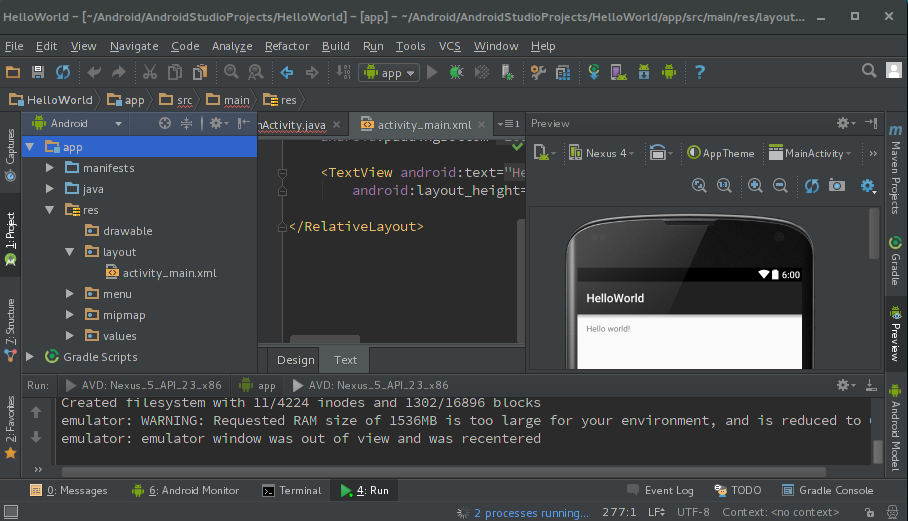The width and height of the screenshot is (908, 521).
Task: Toggle the Favorites side panel
Action: coord(10,428)
